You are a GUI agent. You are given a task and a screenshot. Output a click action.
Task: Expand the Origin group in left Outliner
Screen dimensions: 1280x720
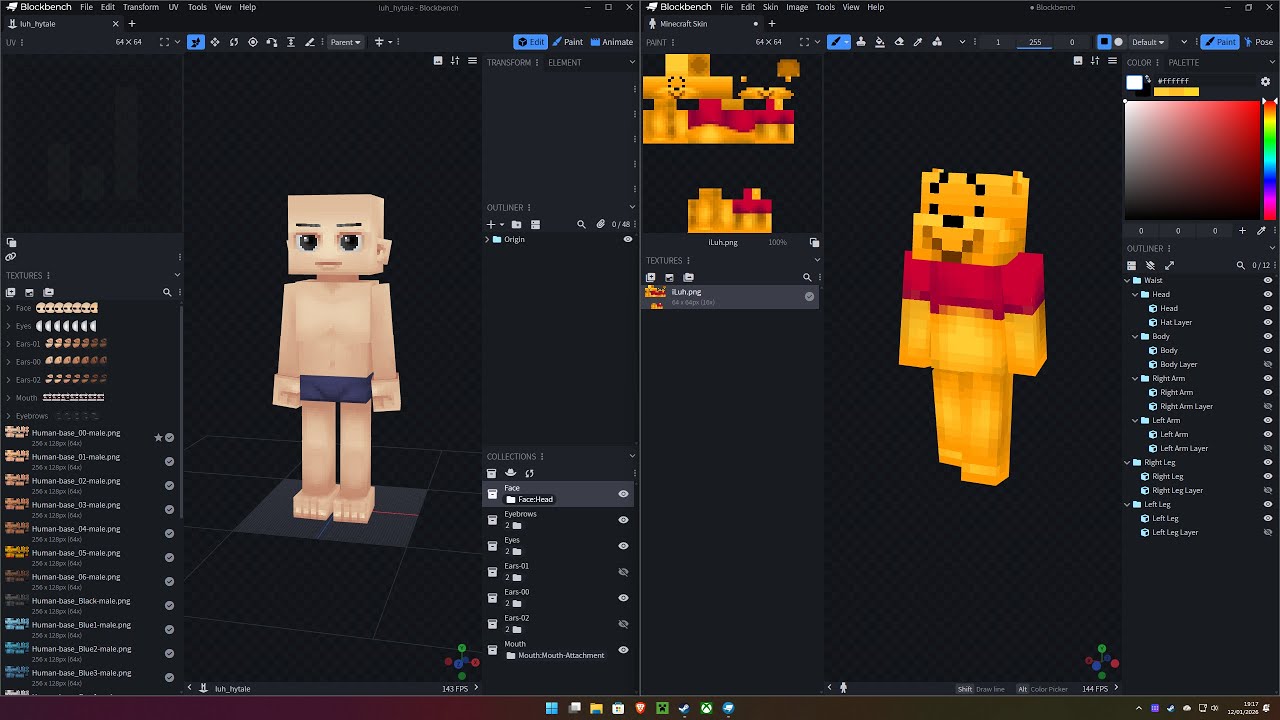[x=488, y=239]
